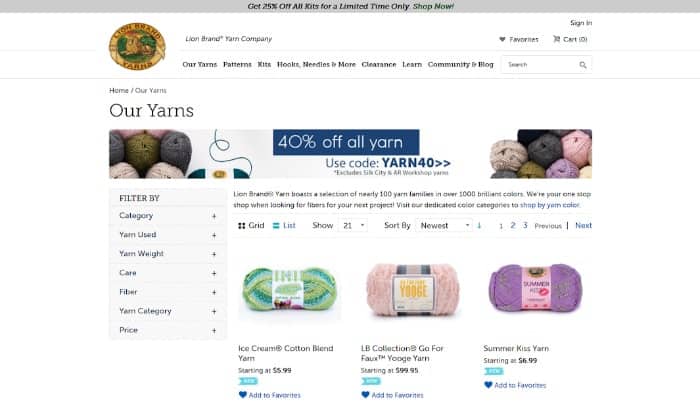
Task: Expand the Category filter
Action: pyautogui.click(x=168, y=216)
